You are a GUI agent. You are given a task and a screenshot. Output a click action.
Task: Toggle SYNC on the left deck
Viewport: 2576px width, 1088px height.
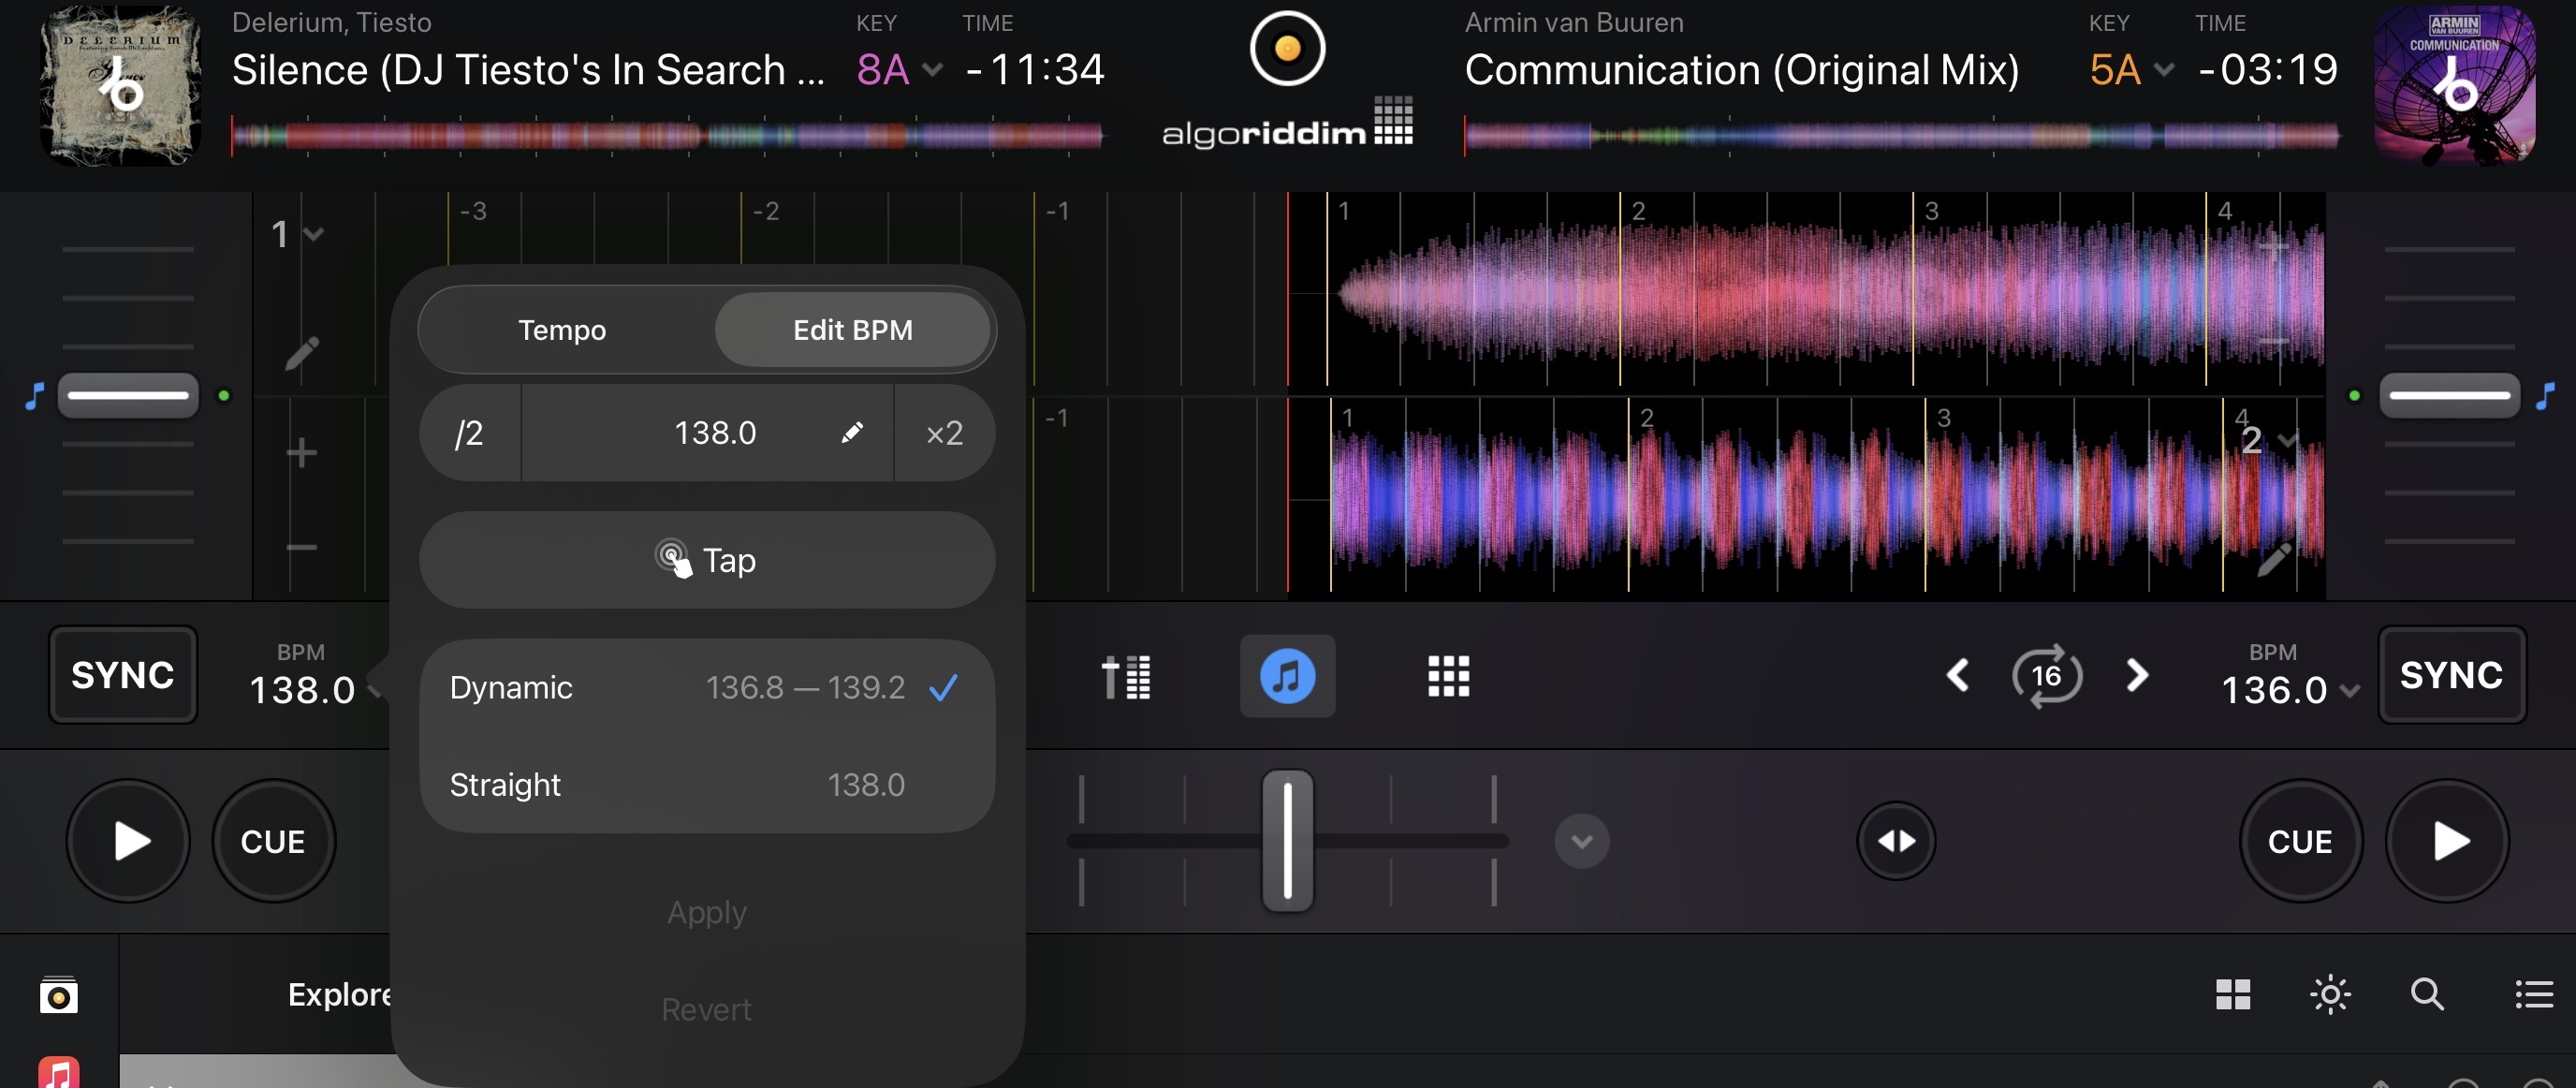tap(123, 675)
